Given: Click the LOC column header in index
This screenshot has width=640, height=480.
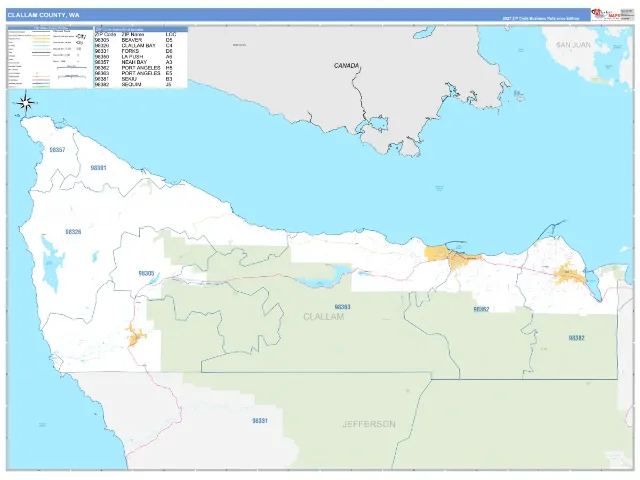Looking at the screenshot, I should pos(171,35).
